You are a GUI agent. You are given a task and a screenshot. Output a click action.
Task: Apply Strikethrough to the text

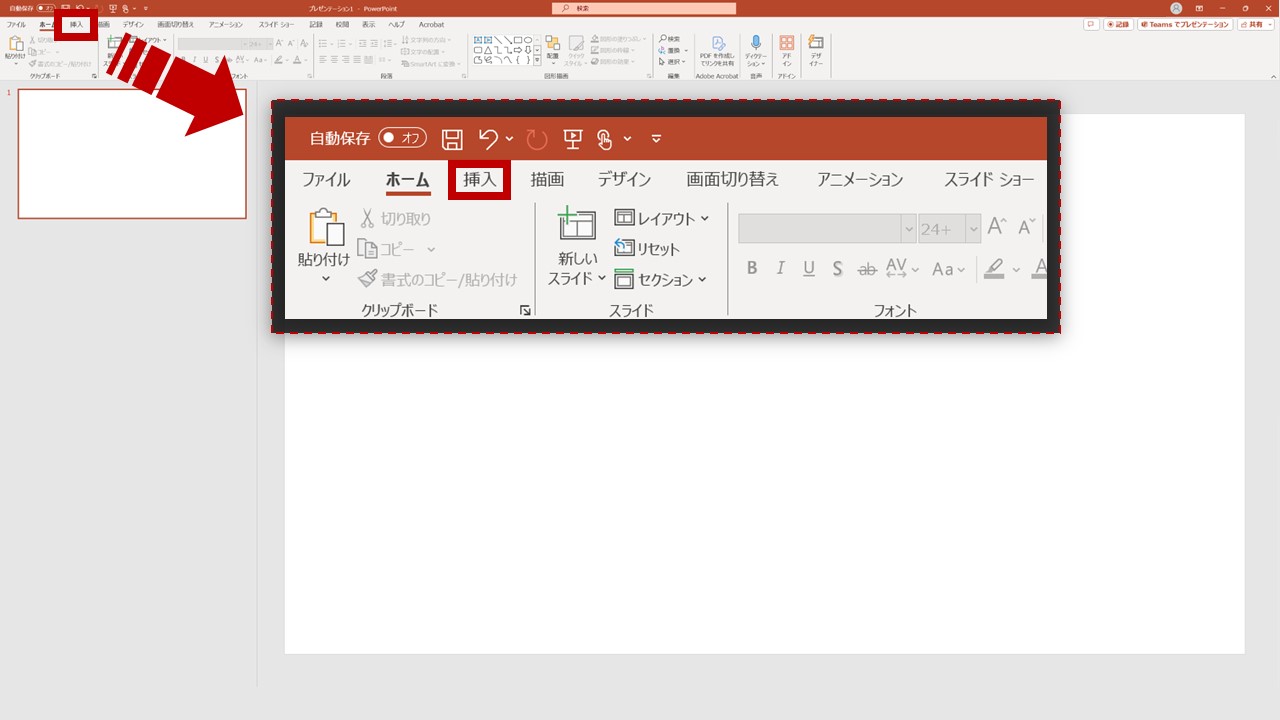866,268
